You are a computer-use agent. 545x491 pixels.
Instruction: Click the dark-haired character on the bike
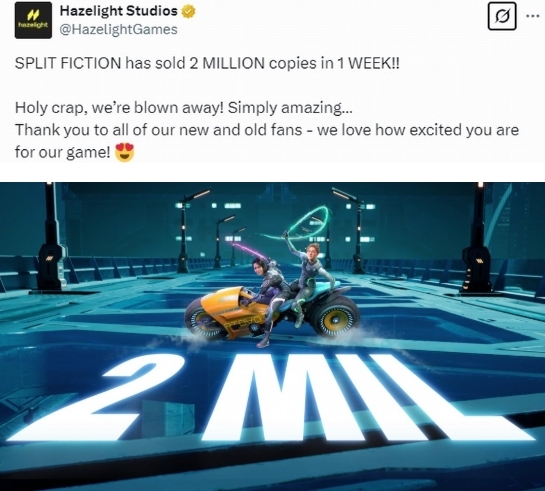(x=269, y=301)
